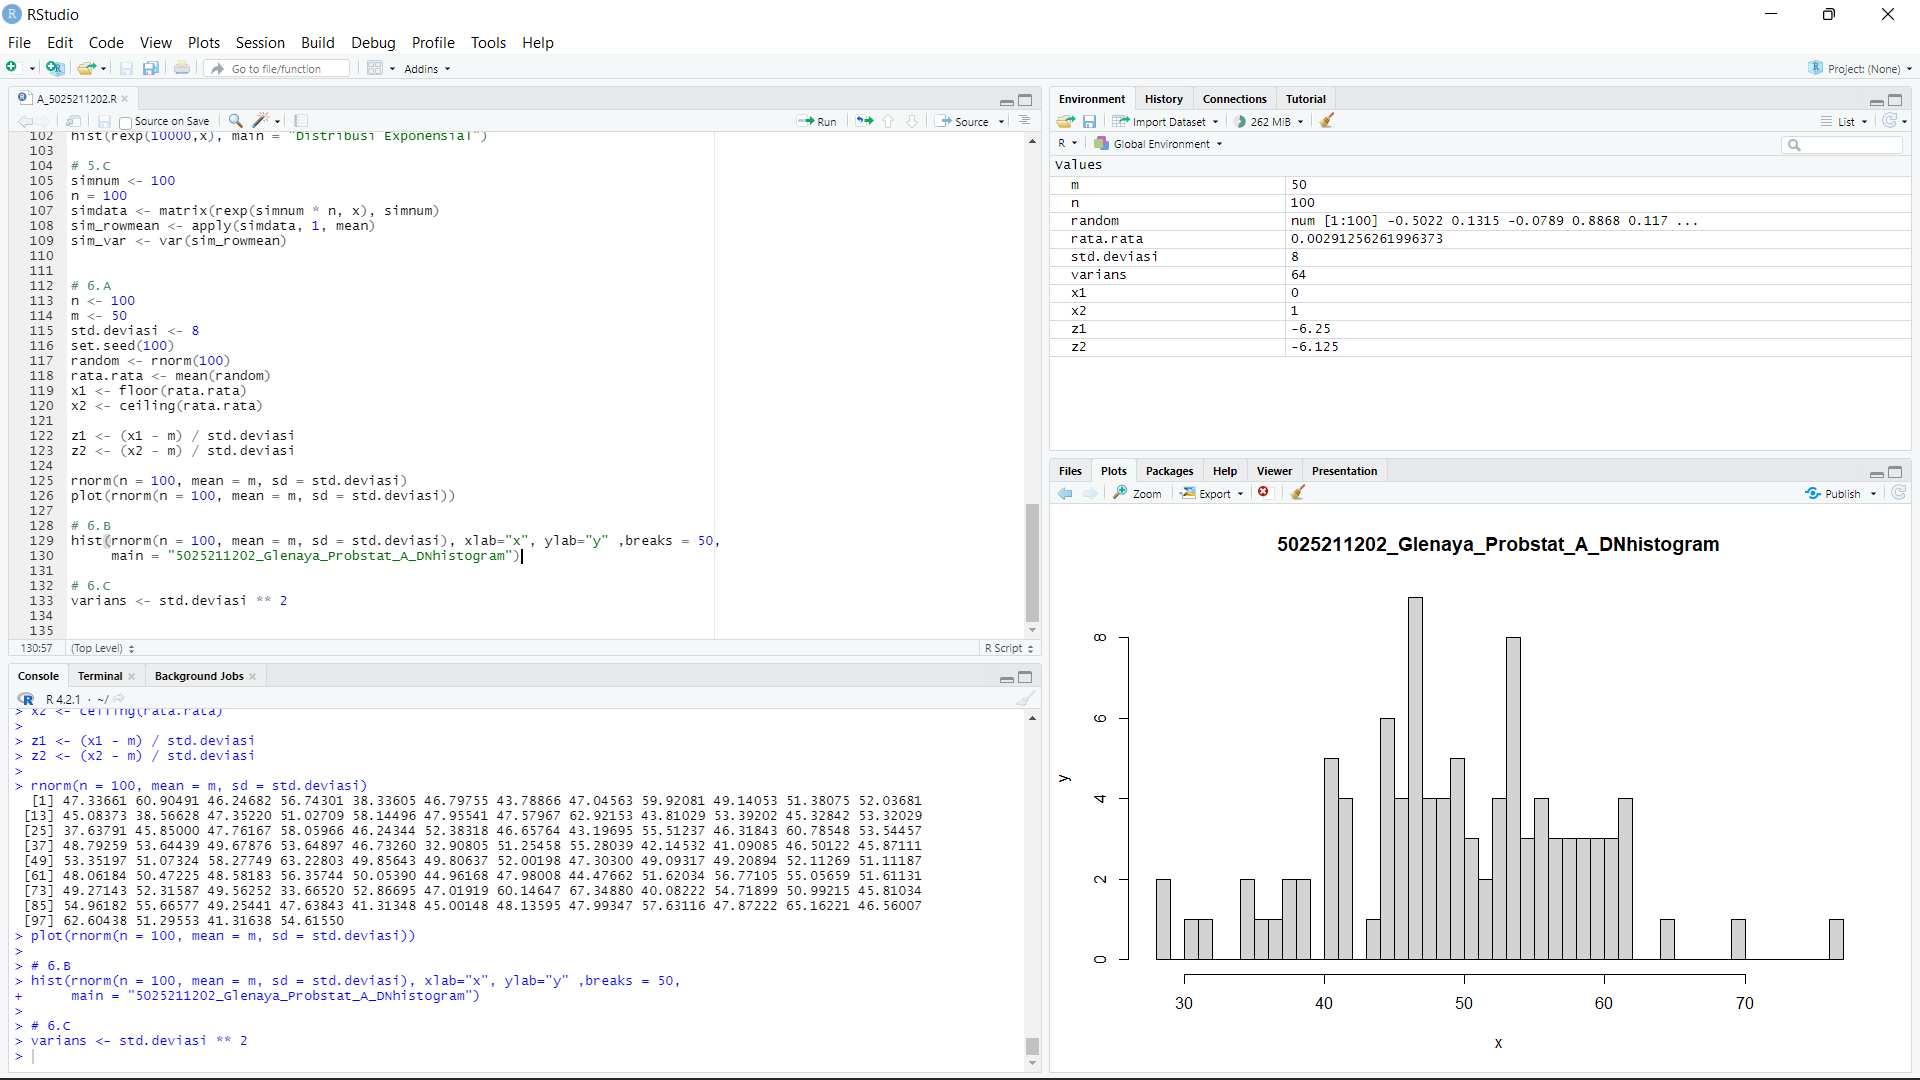Switch to the History tab
Image resolution: width=1920 pixels, height=1080 pixels.
click(1163, 98)
